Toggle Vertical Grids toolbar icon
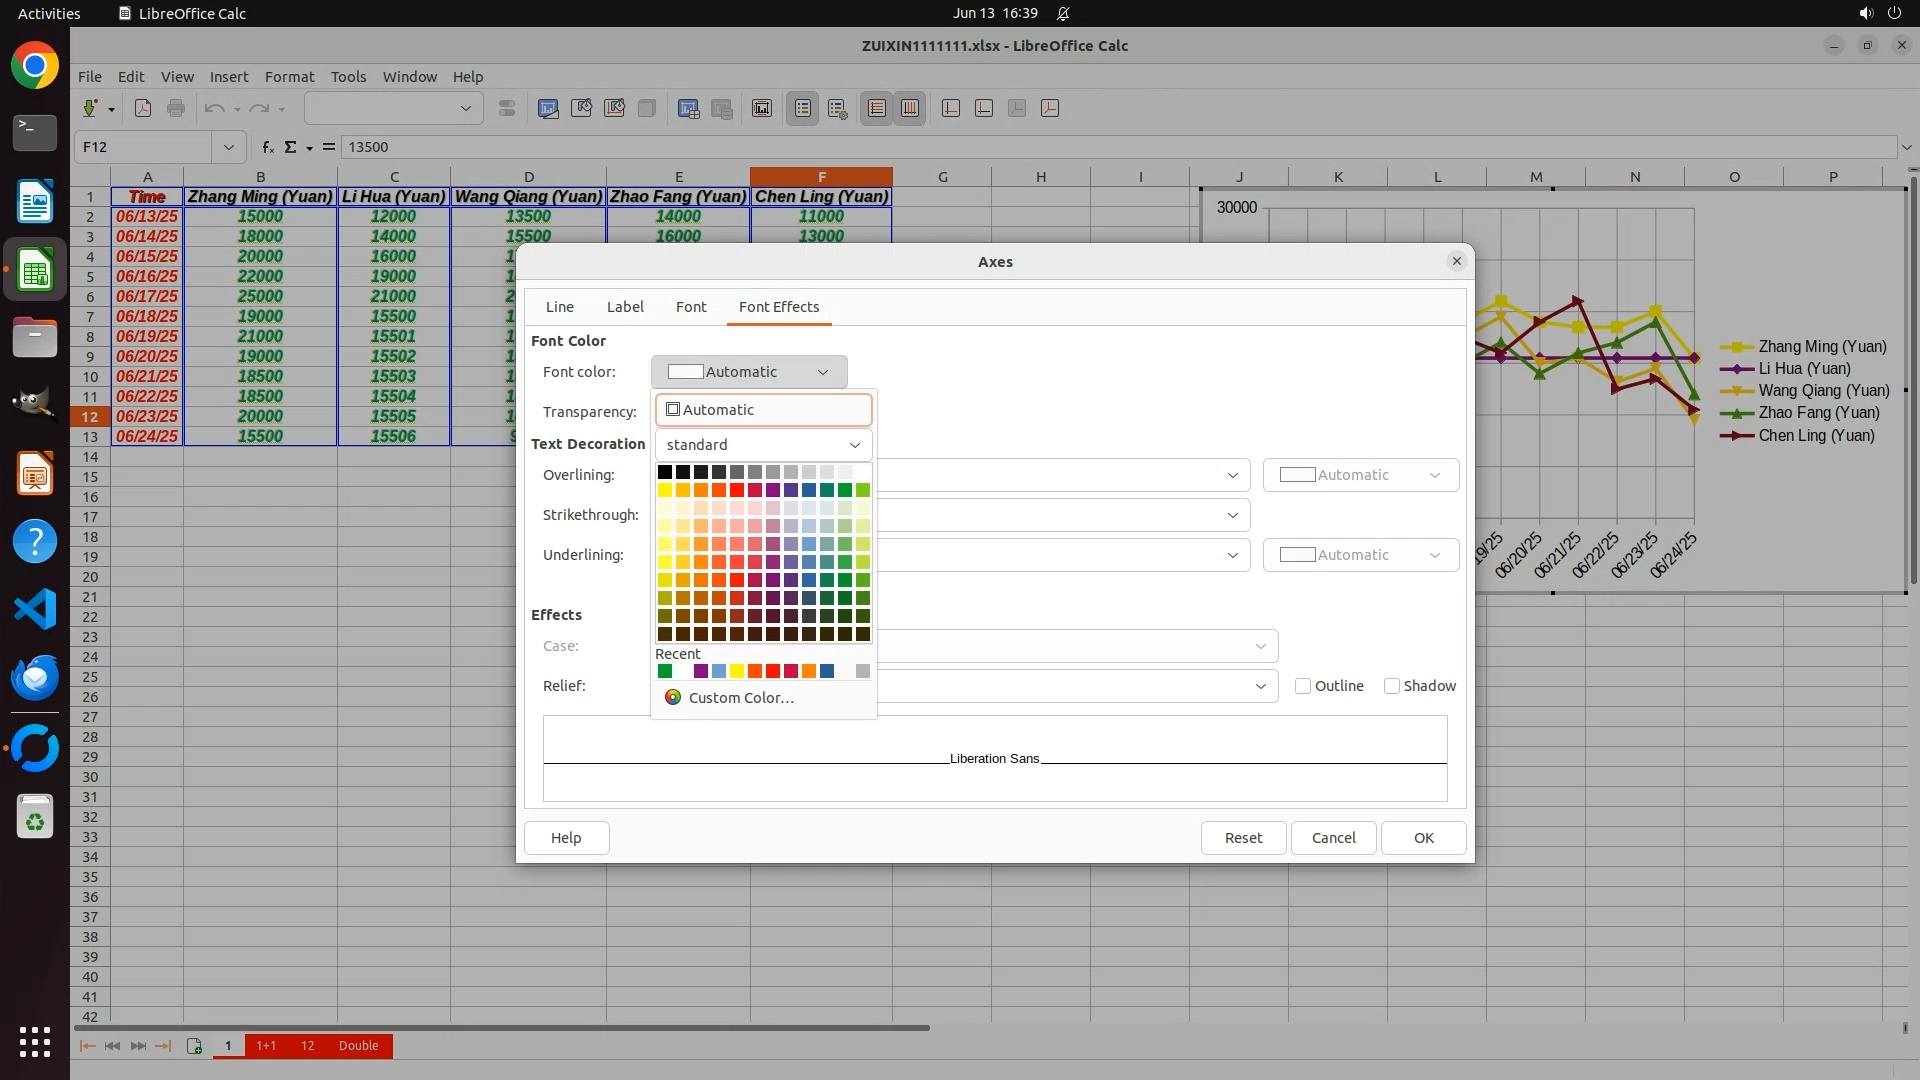The width and height of the screenshot is (1920, 1080). pos(910,108)
